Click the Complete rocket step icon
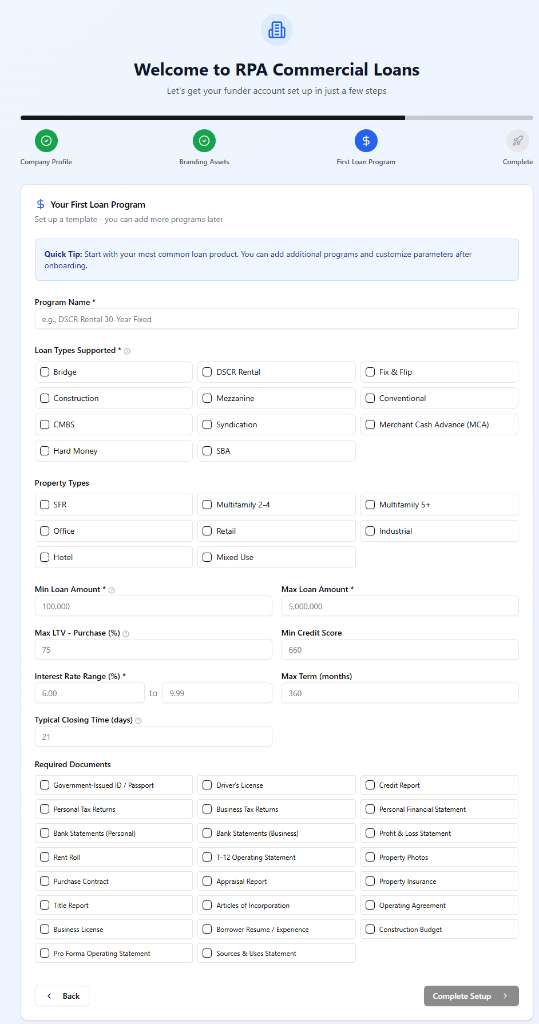Viewport: 539px width, 1024px height. coord(517,140)
